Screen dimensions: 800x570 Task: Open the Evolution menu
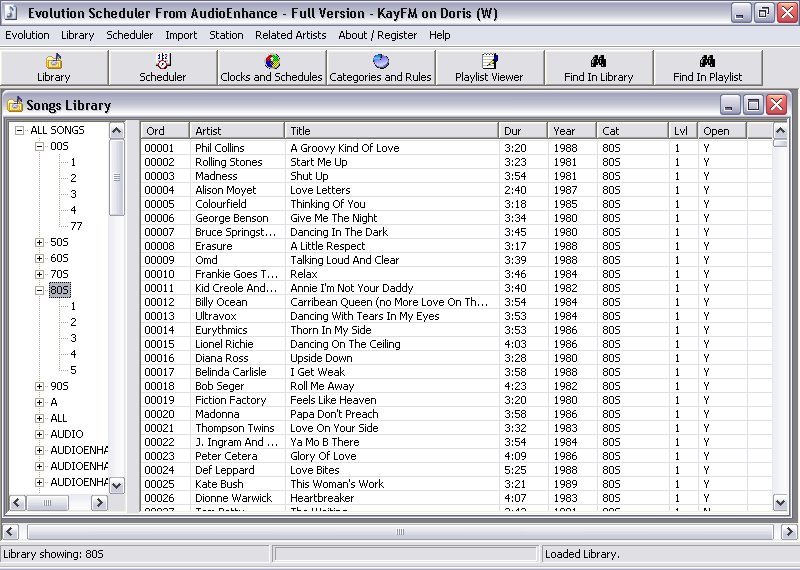click(x=28, y=35)
